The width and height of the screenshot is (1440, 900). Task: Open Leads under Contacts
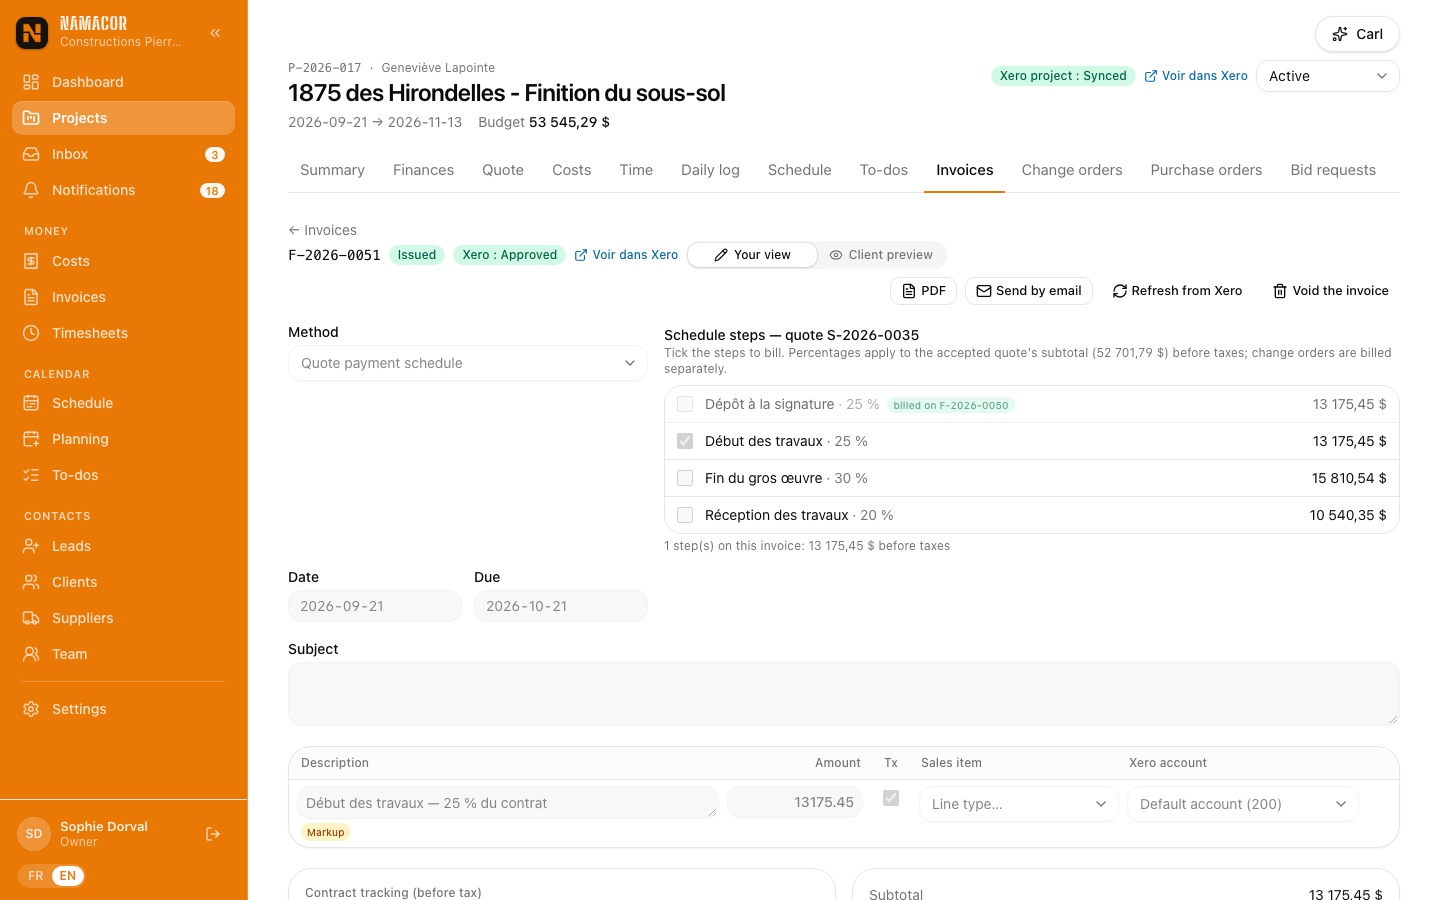coord(123,546)
